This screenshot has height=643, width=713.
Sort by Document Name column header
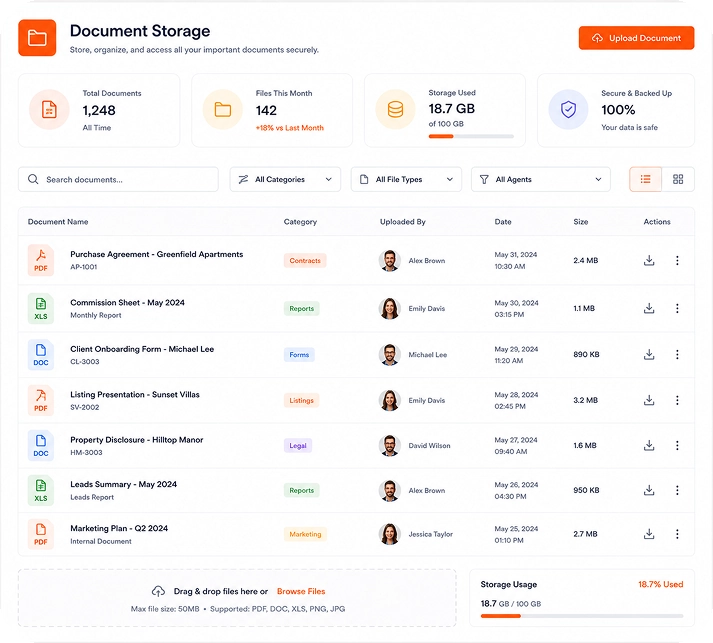tap(58, 222)
